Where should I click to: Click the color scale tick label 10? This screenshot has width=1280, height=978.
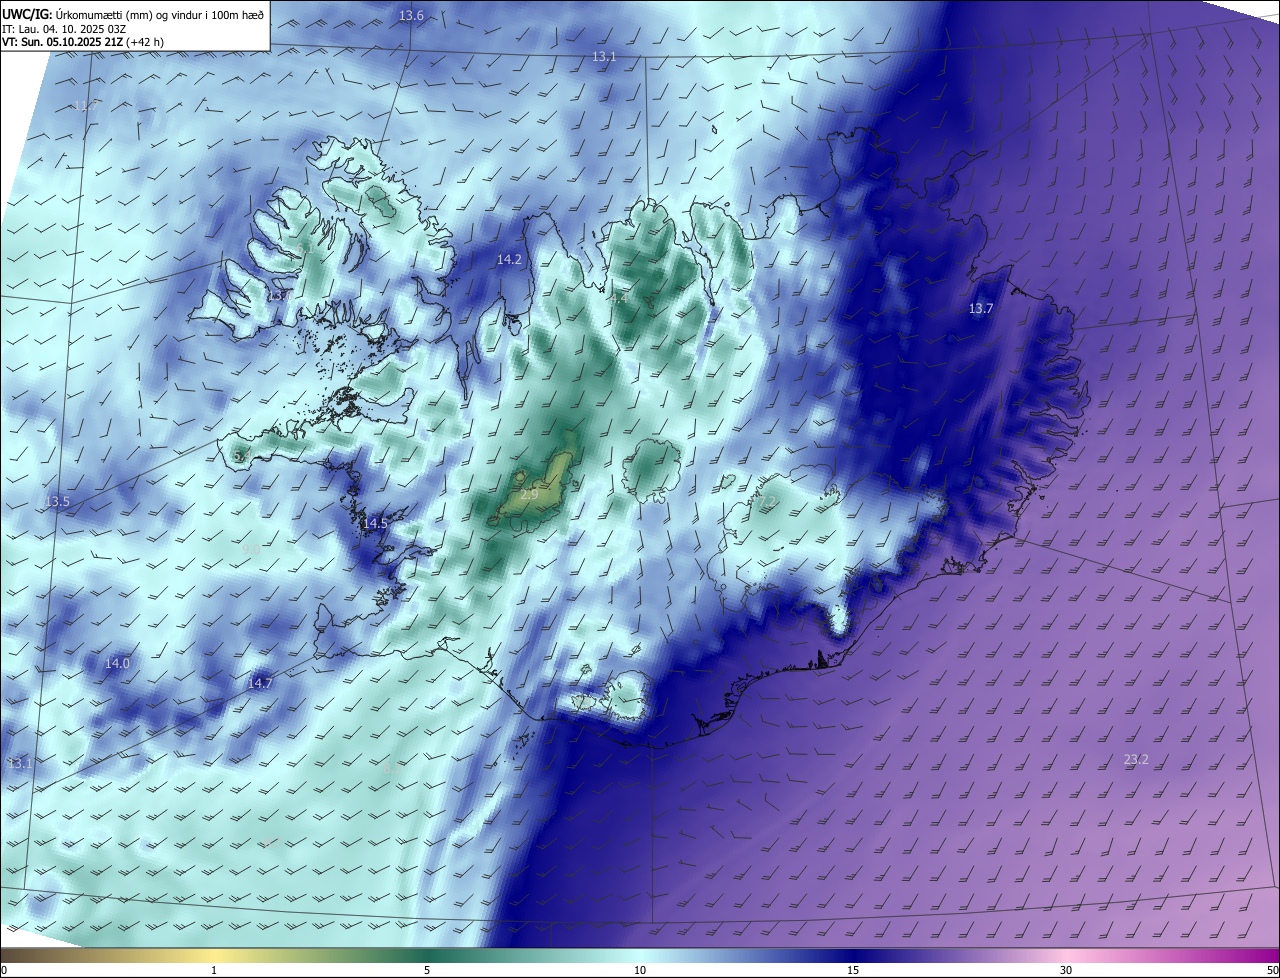pyautogui.click(x=640, y=970)
